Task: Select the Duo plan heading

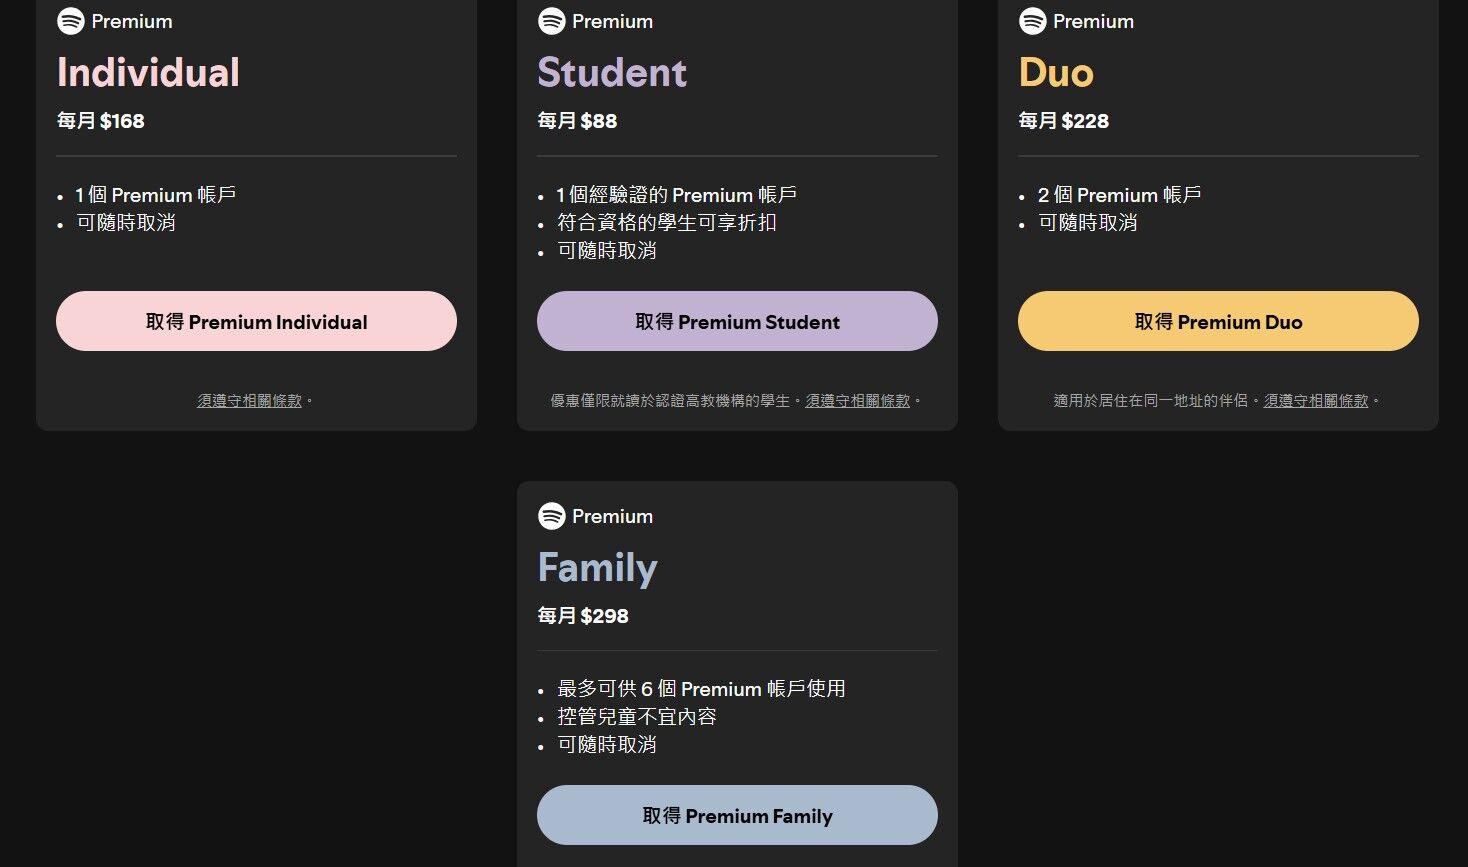Action: pyautogui.click(x=1055, y=71)
